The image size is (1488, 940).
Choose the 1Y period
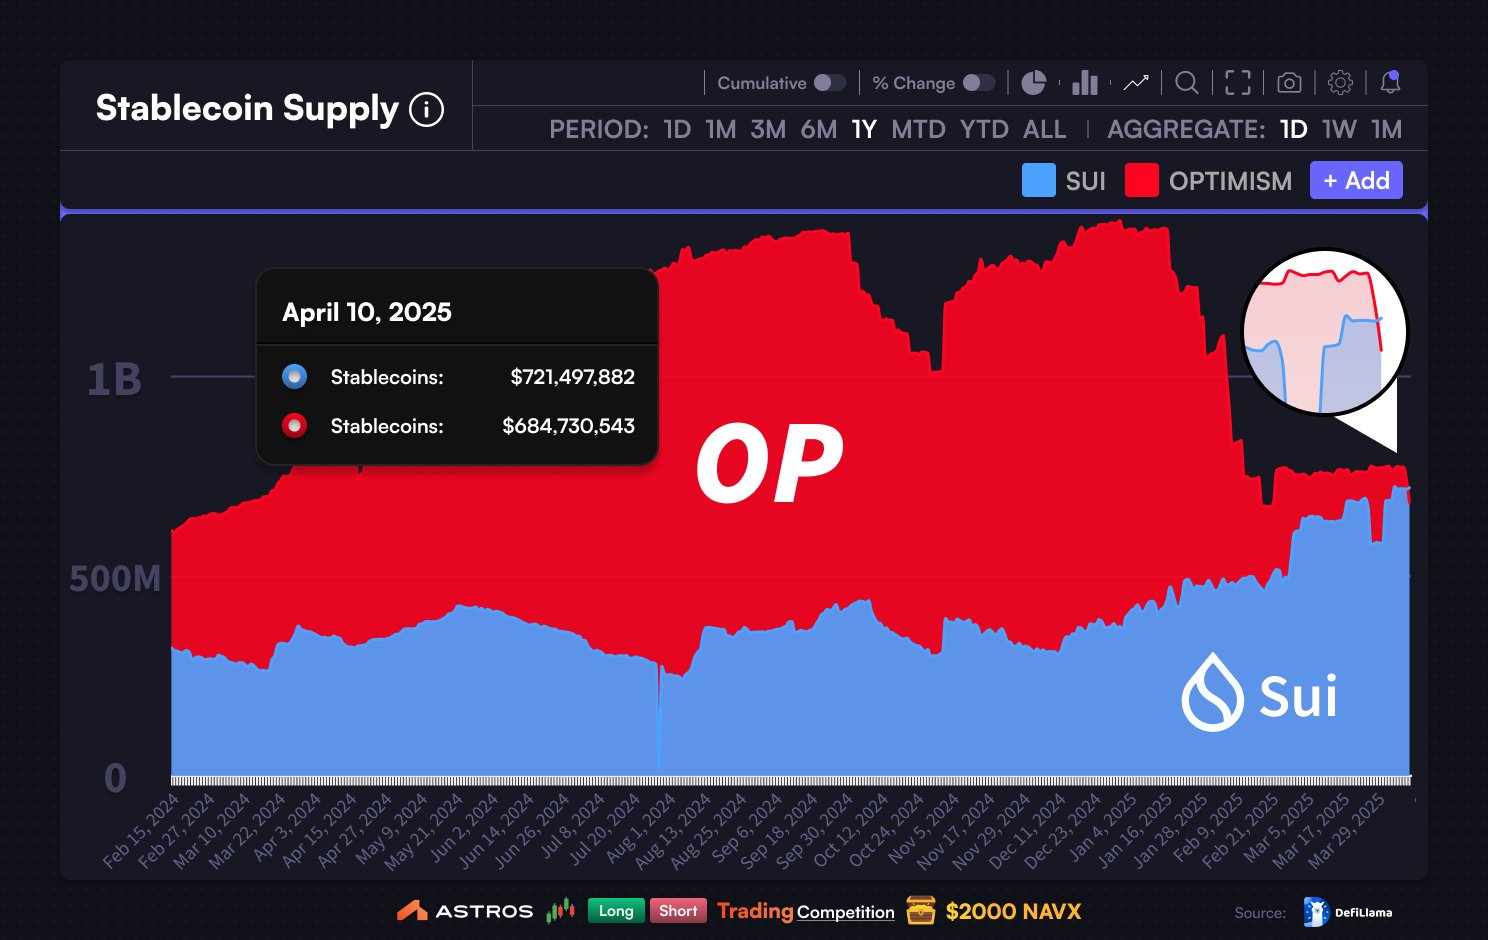[864, 130]
